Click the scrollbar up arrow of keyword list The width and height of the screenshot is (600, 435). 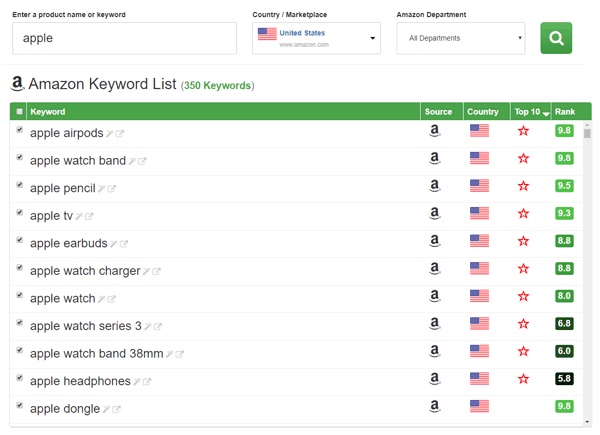pos(587,125)
